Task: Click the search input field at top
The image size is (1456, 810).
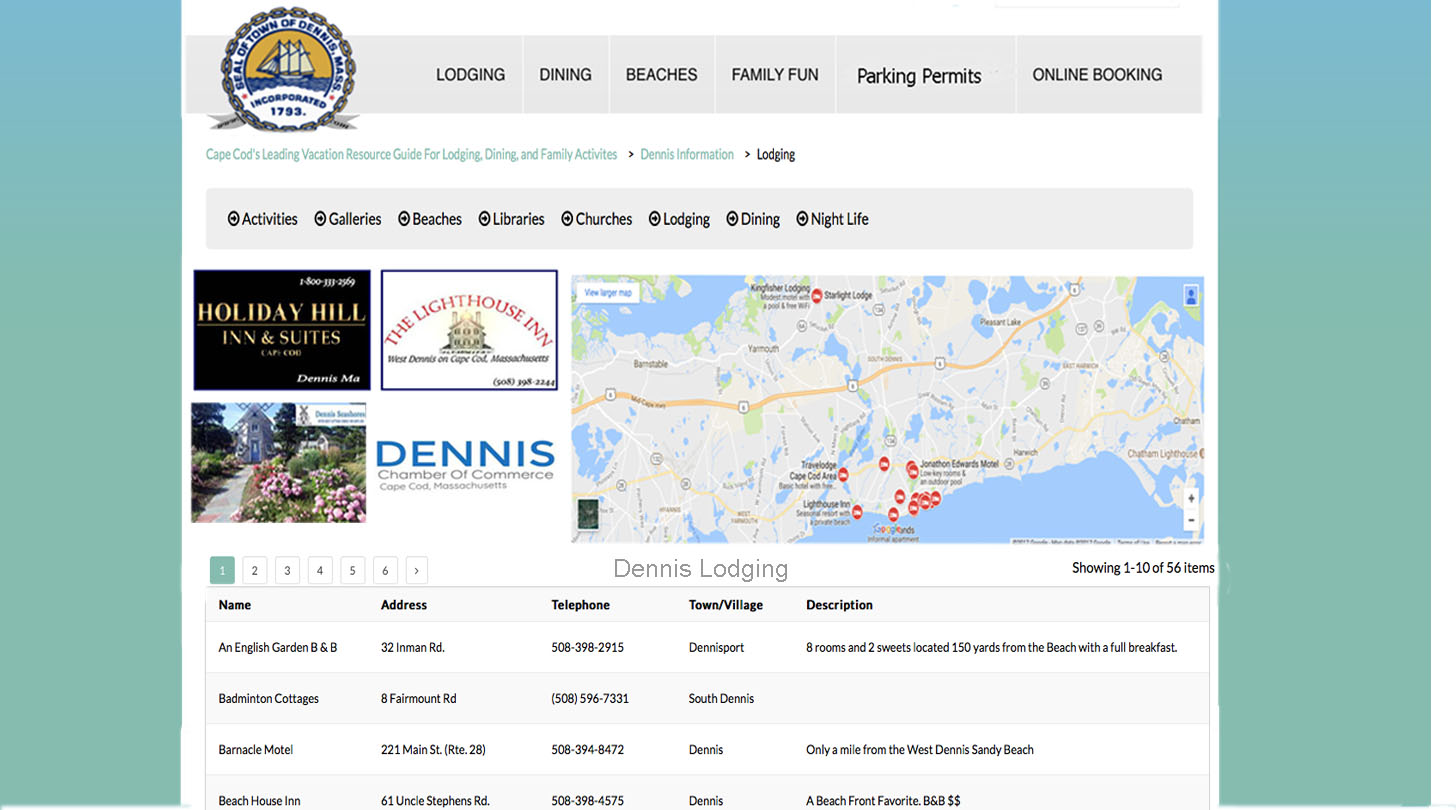Action: click(x=1087, y=4)
